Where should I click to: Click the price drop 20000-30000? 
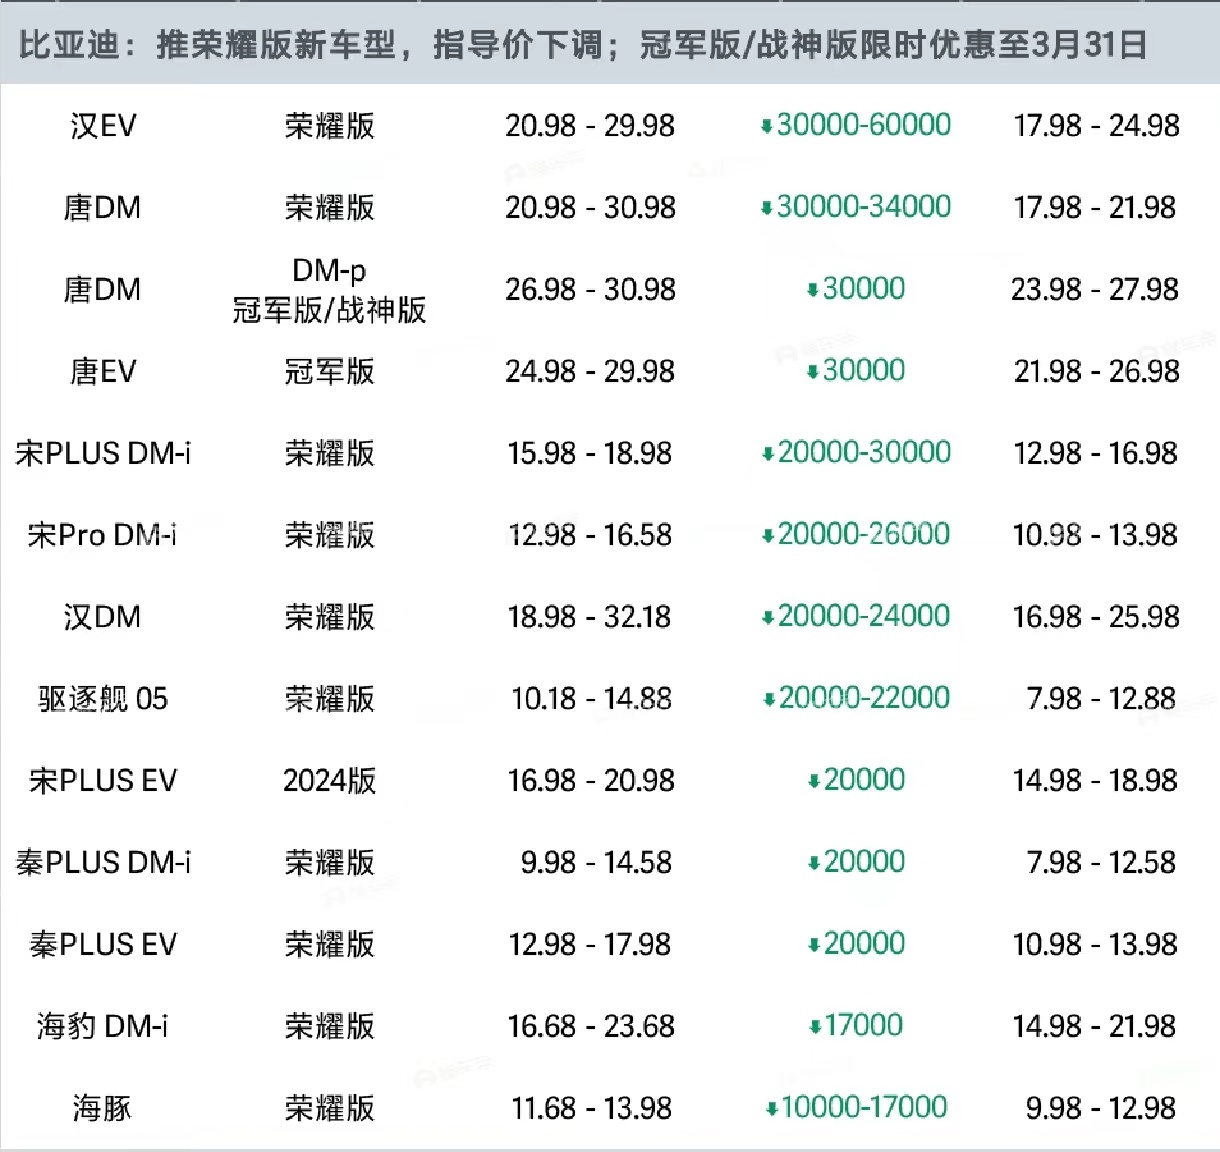coord(856,453)
